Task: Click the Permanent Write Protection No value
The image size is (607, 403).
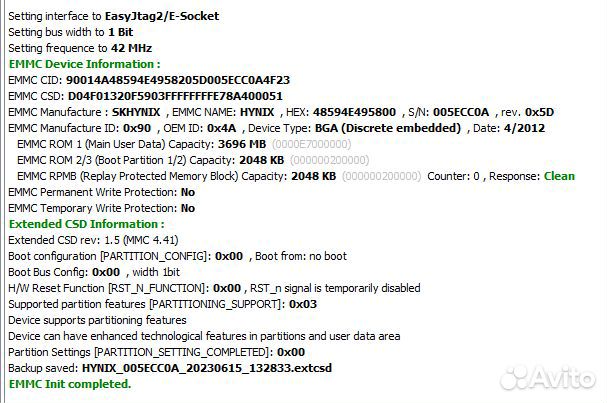Action: click(188, 192)
